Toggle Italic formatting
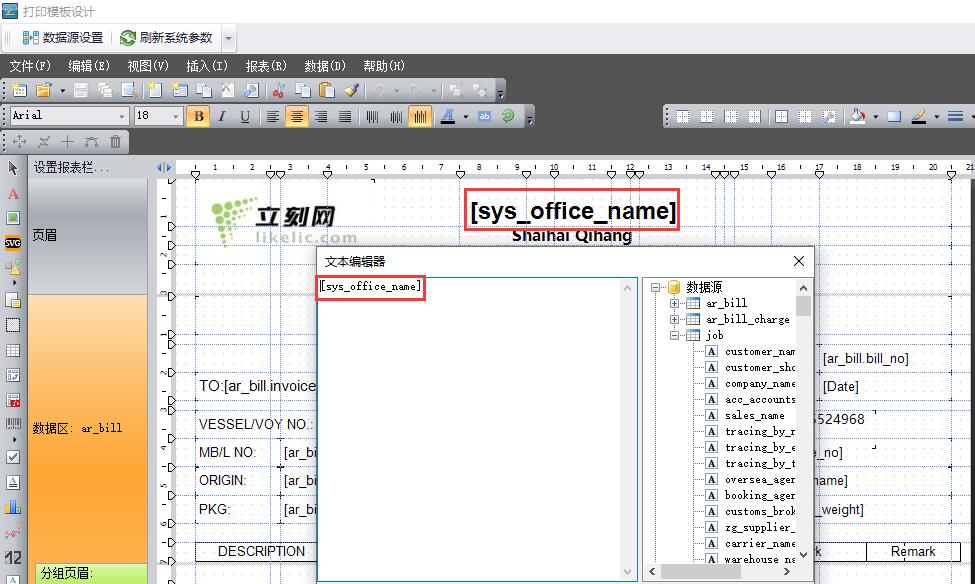 click(x=222, y=116)
